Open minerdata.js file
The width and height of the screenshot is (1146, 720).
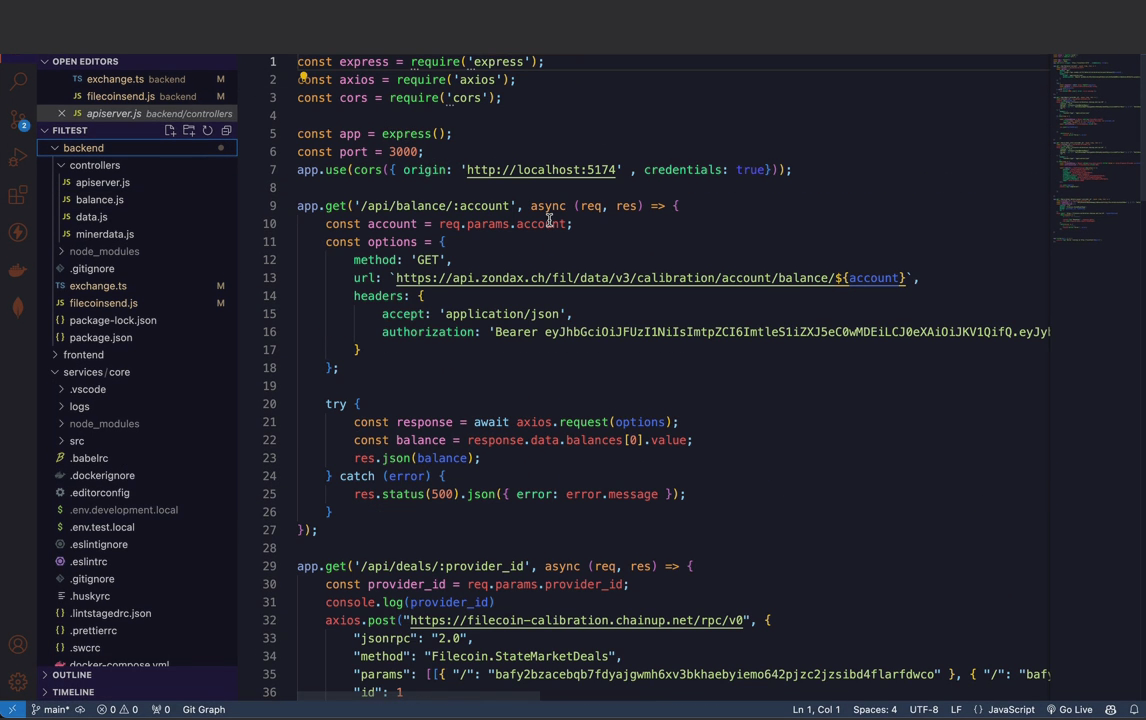(x=137, y=234)
